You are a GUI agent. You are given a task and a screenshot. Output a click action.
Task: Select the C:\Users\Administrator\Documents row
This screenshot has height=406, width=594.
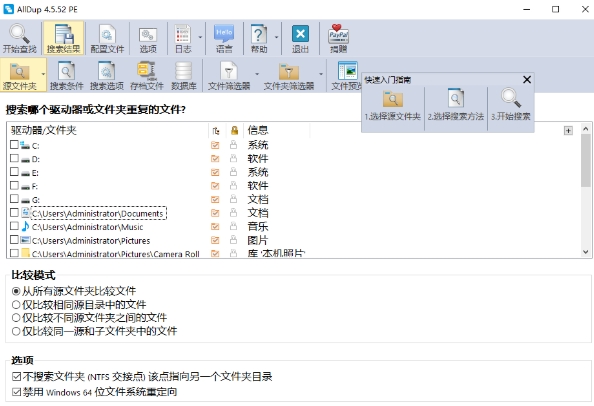coord(98,213)
